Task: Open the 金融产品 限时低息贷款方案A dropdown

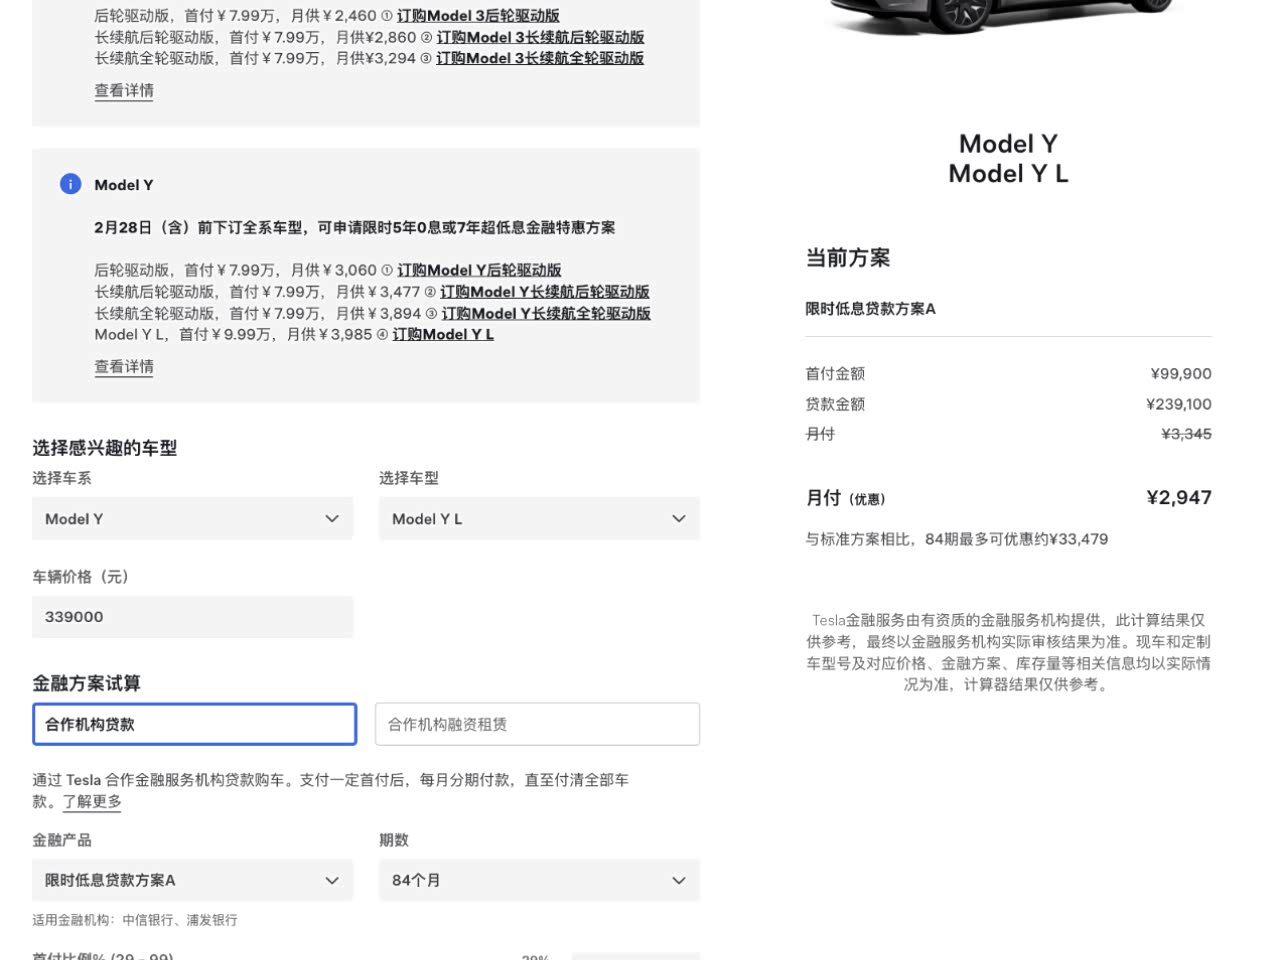Action: pos(192,881)
